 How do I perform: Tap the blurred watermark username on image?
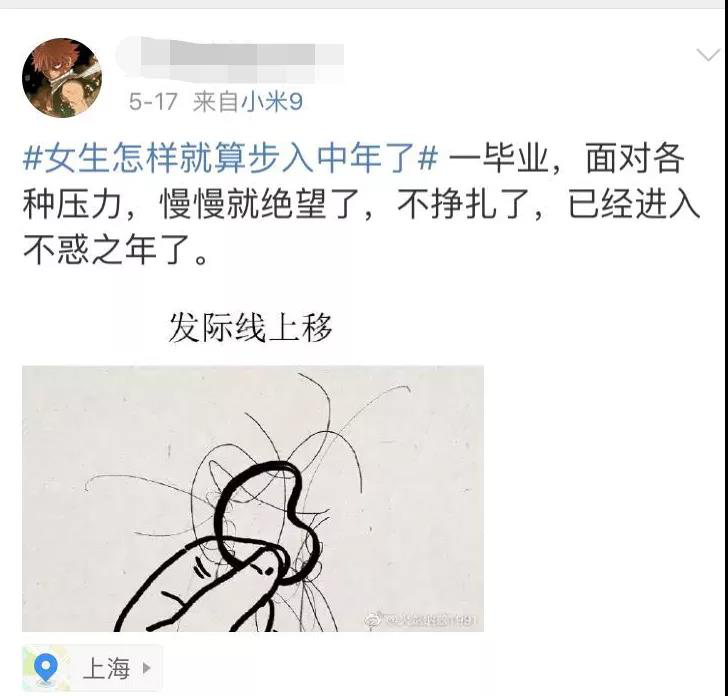430,620
